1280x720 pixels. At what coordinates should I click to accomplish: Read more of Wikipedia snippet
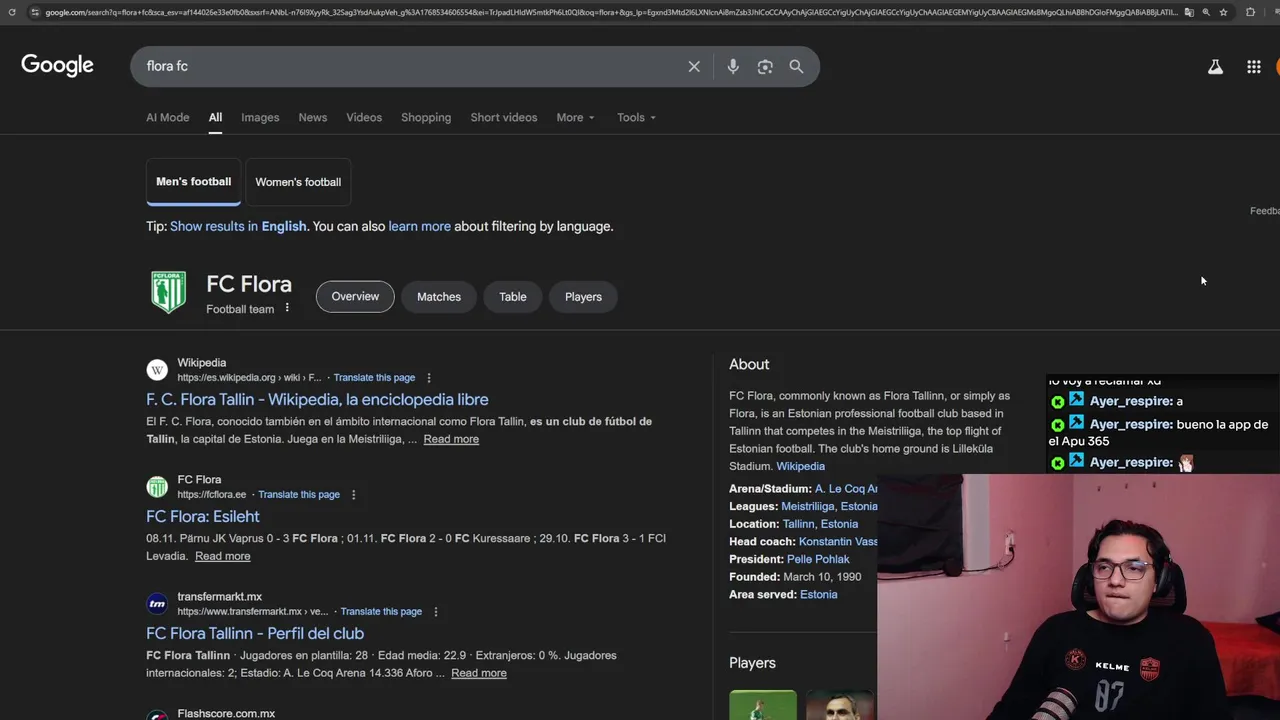pos(451,440)
